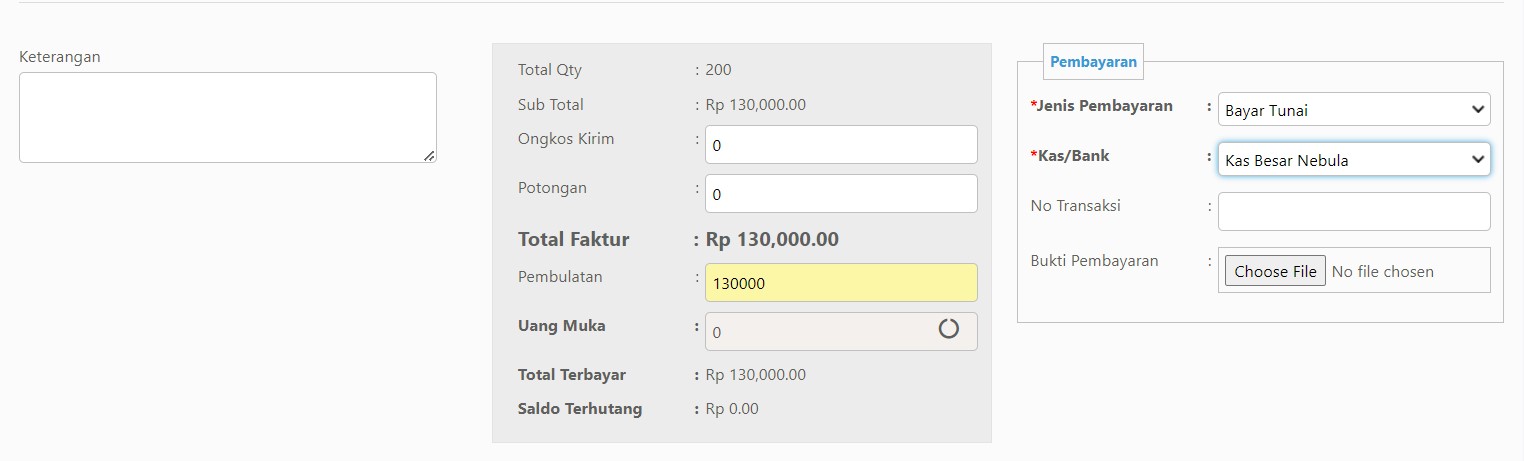The height and width of the screenshot is (461, 1524).
Task: Click the Saldo Terhutang Rp 0.00 value
Action: (x=732, y=408)
